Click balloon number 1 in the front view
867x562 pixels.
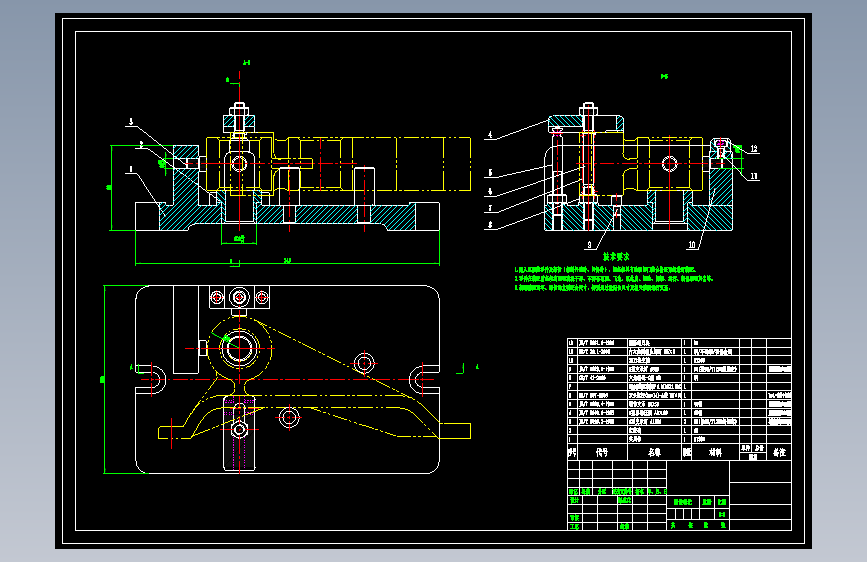pos(131,169)
